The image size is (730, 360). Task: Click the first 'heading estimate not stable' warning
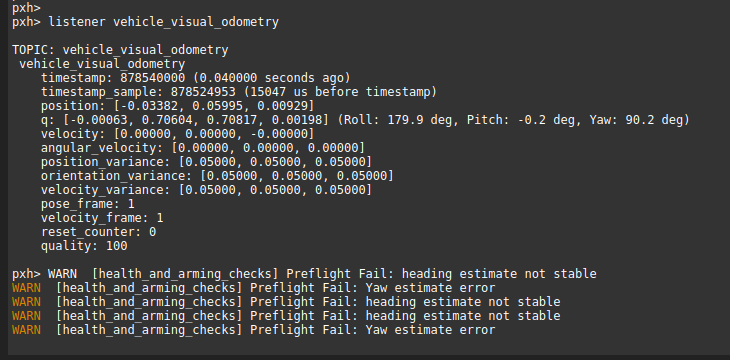[x=322, y=273]
